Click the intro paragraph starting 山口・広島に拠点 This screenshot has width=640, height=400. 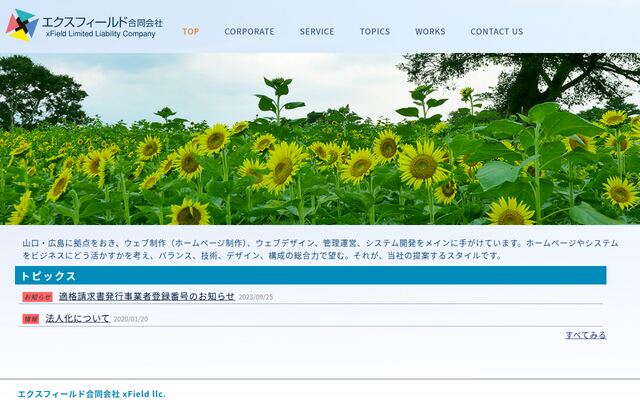(320, 249)
